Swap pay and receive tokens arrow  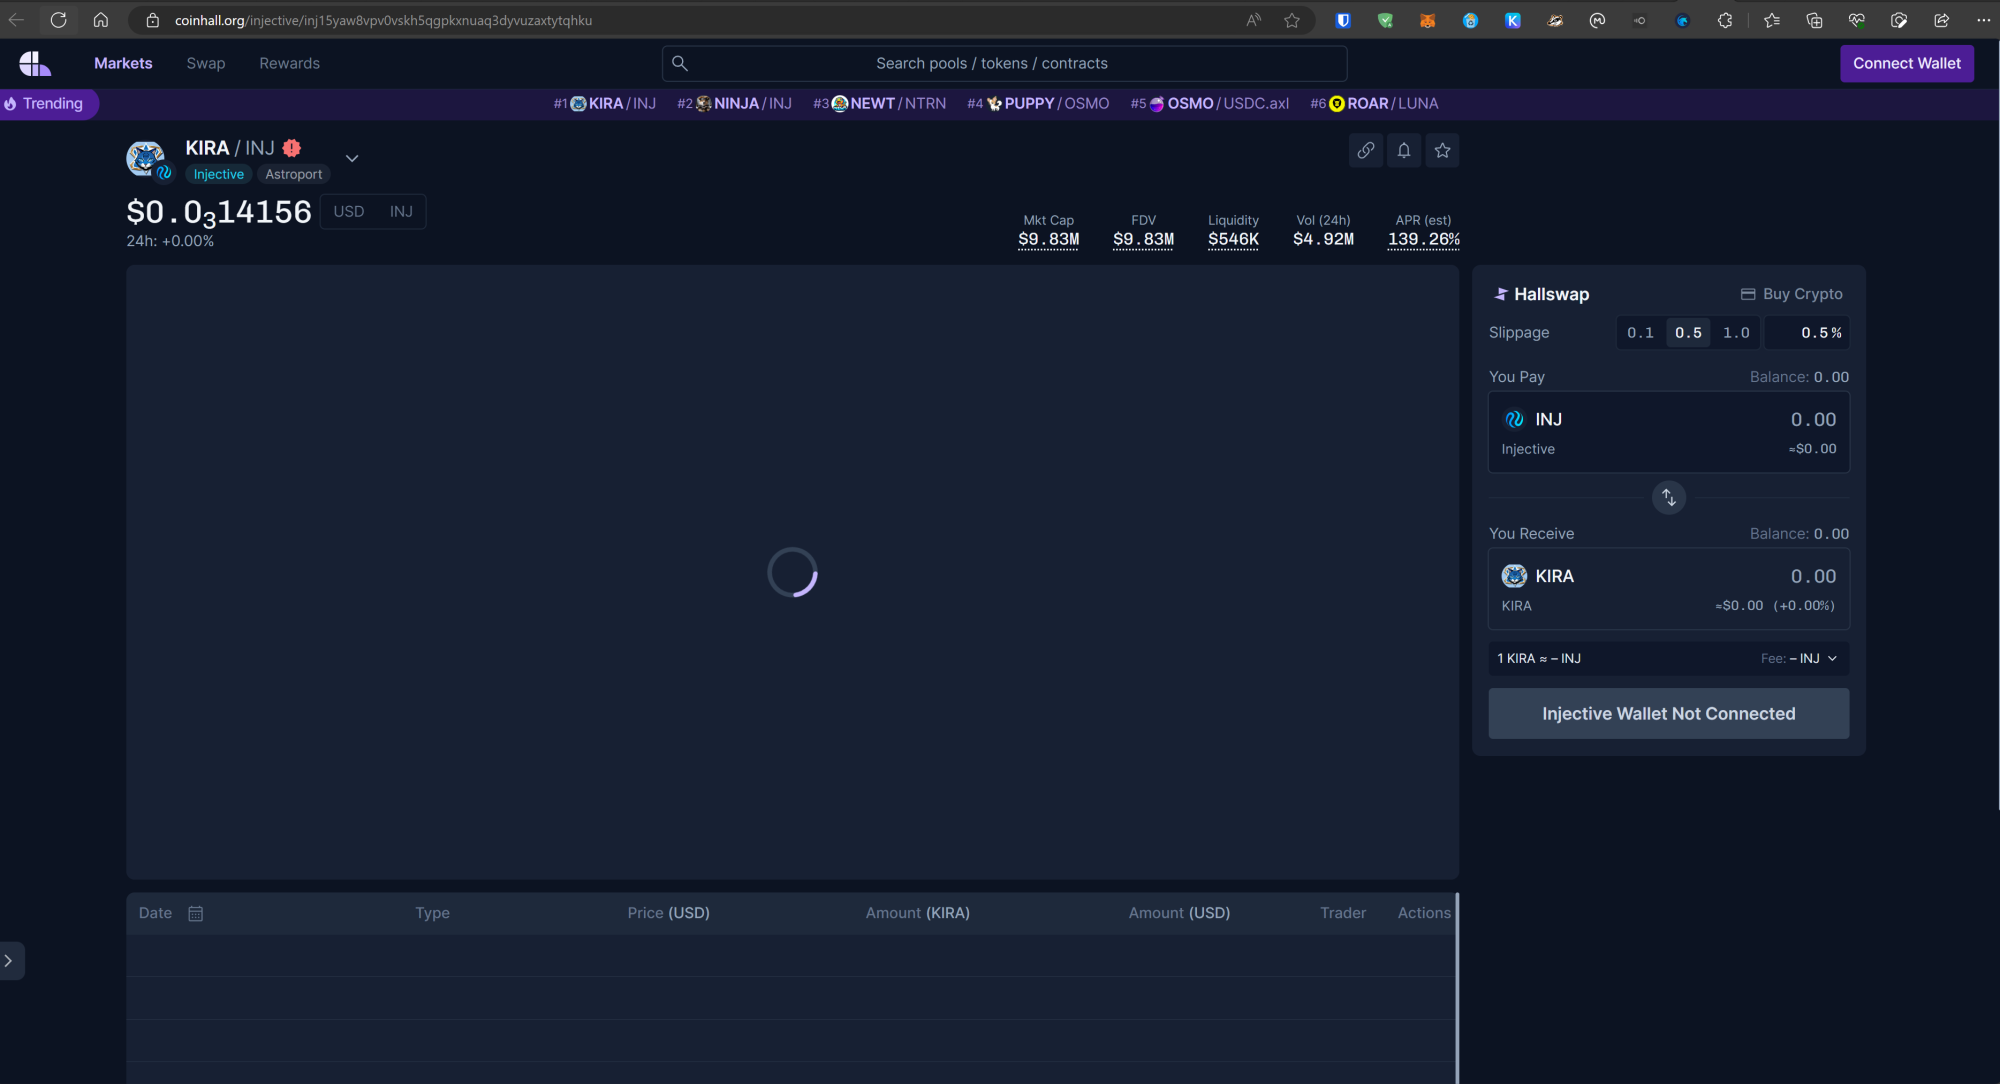[1668, 497]
